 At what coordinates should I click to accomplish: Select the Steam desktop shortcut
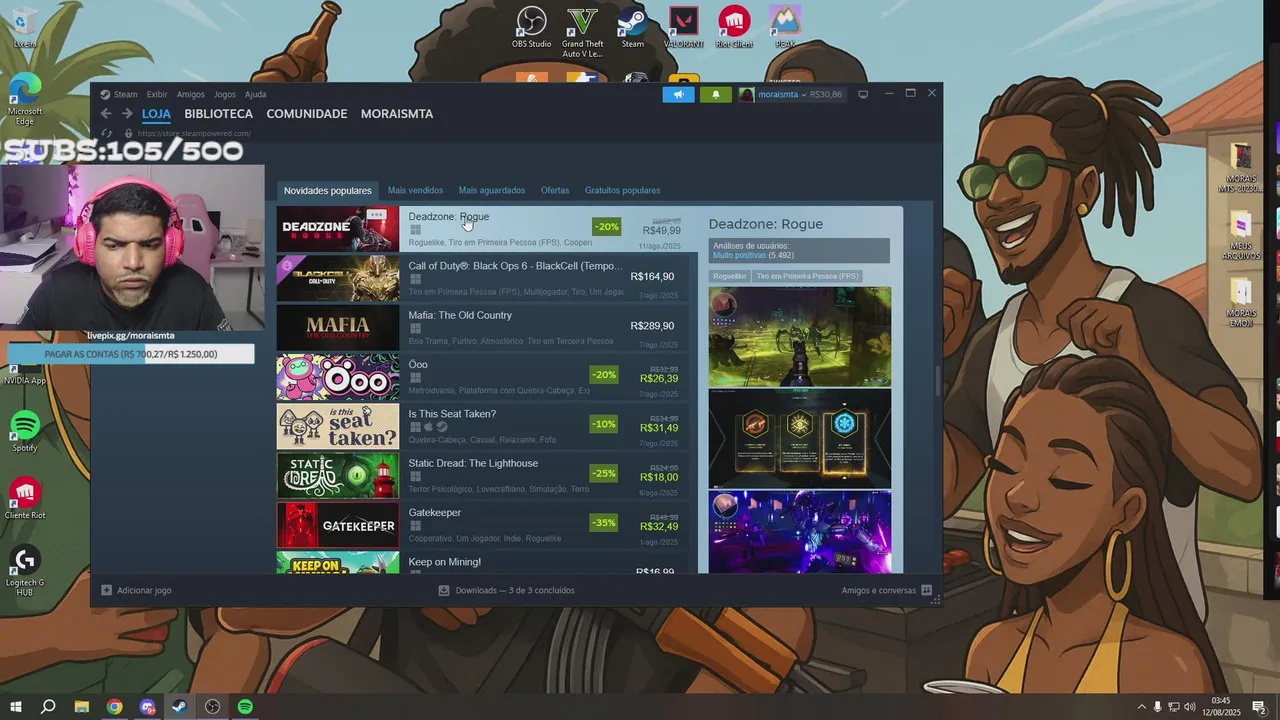[x=632, y=27]
